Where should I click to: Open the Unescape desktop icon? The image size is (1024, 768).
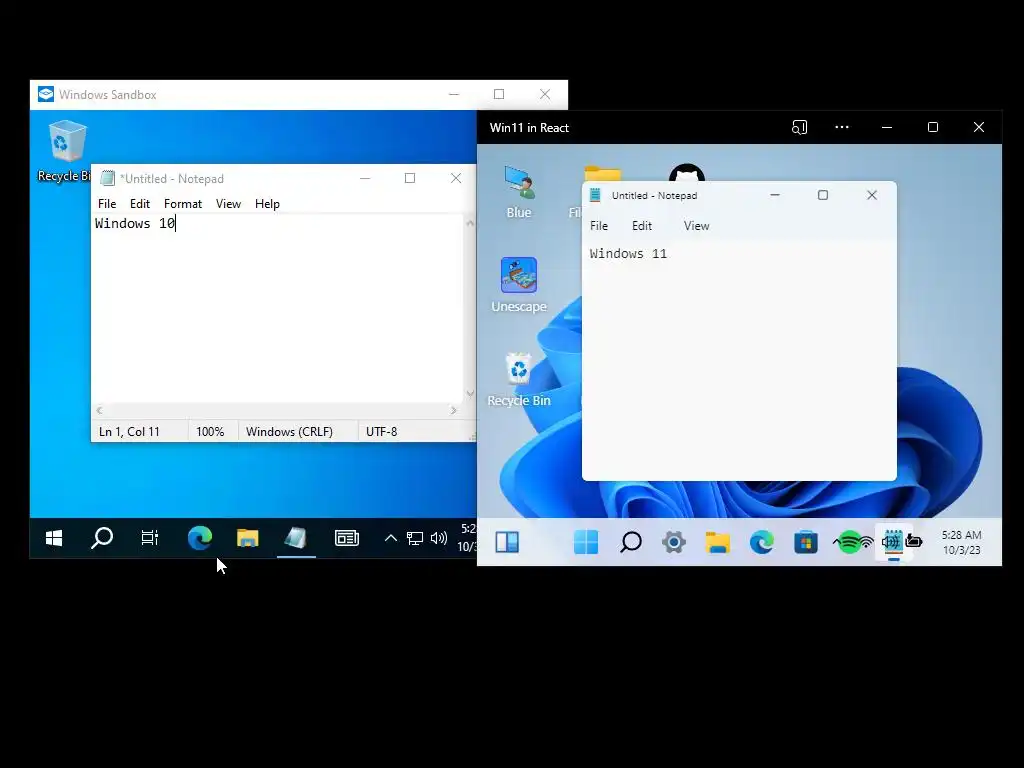[x=519, y=285]
